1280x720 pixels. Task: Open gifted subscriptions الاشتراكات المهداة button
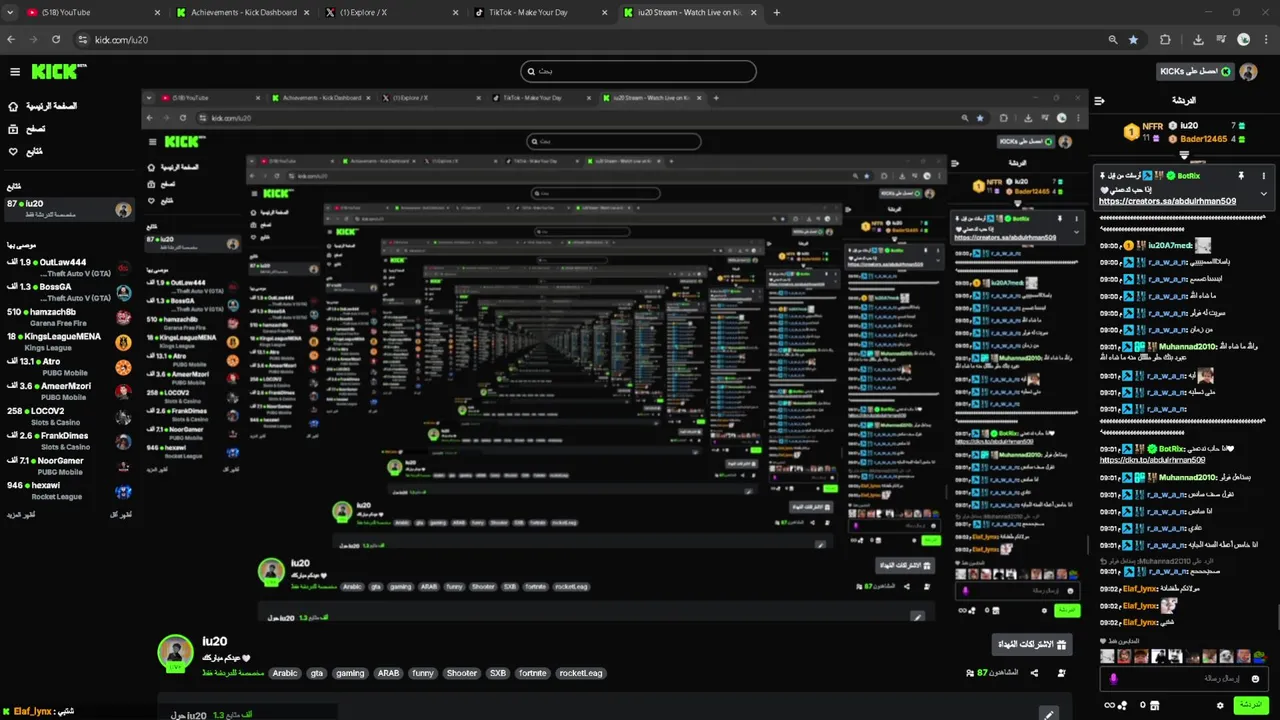(x=1031, y=644)
